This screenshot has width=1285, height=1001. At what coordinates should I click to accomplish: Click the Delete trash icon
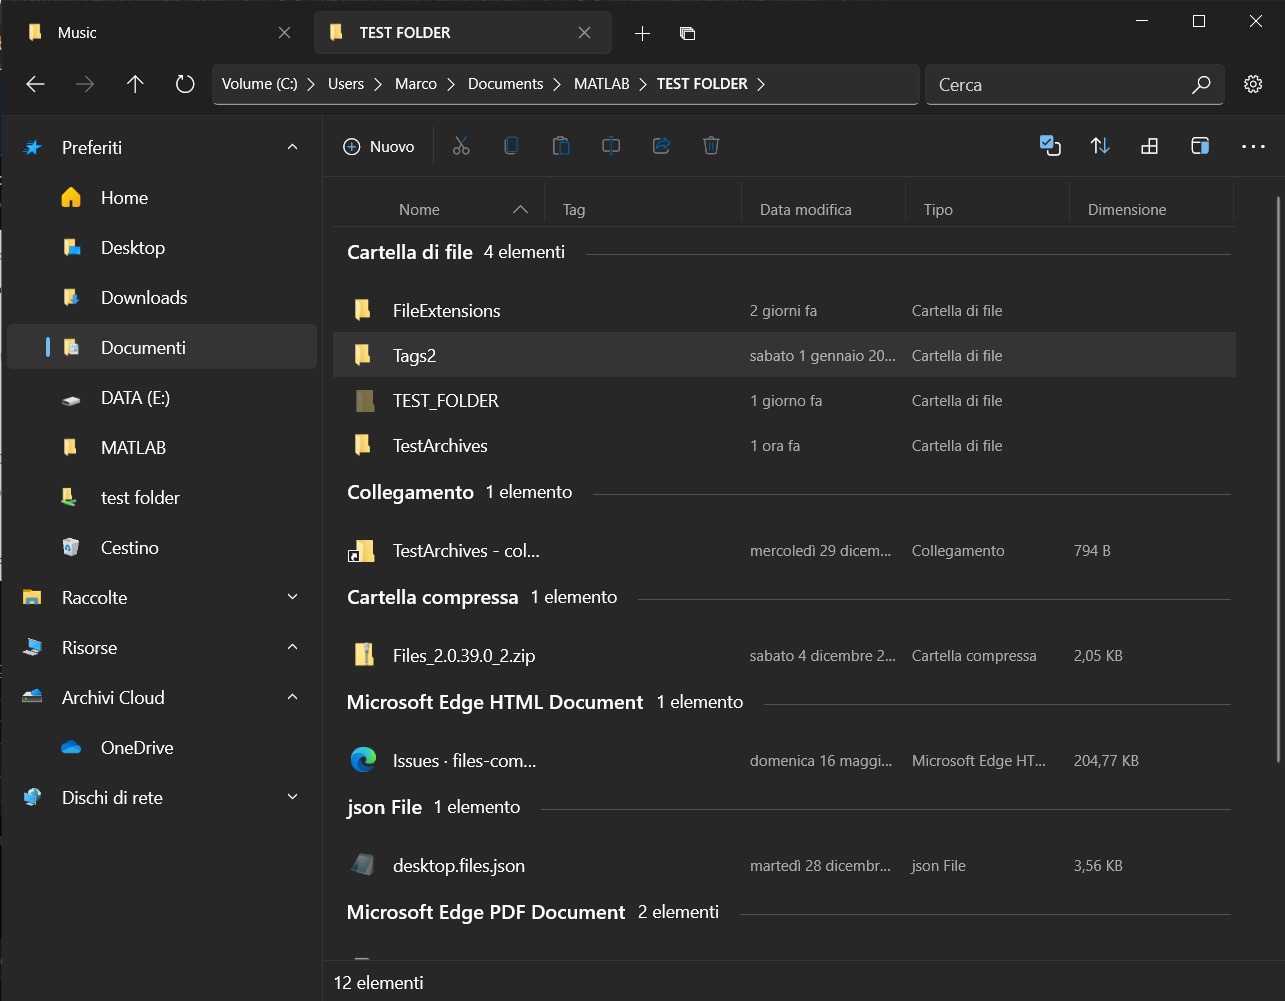coord(711,146)
